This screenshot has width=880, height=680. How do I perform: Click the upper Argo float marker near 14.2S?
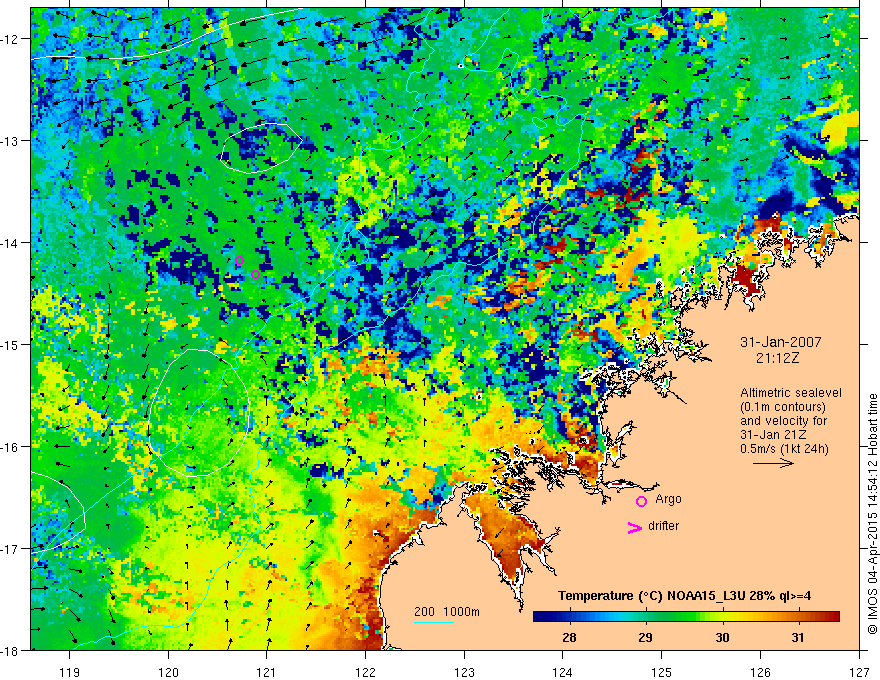[x=240, y=260]
